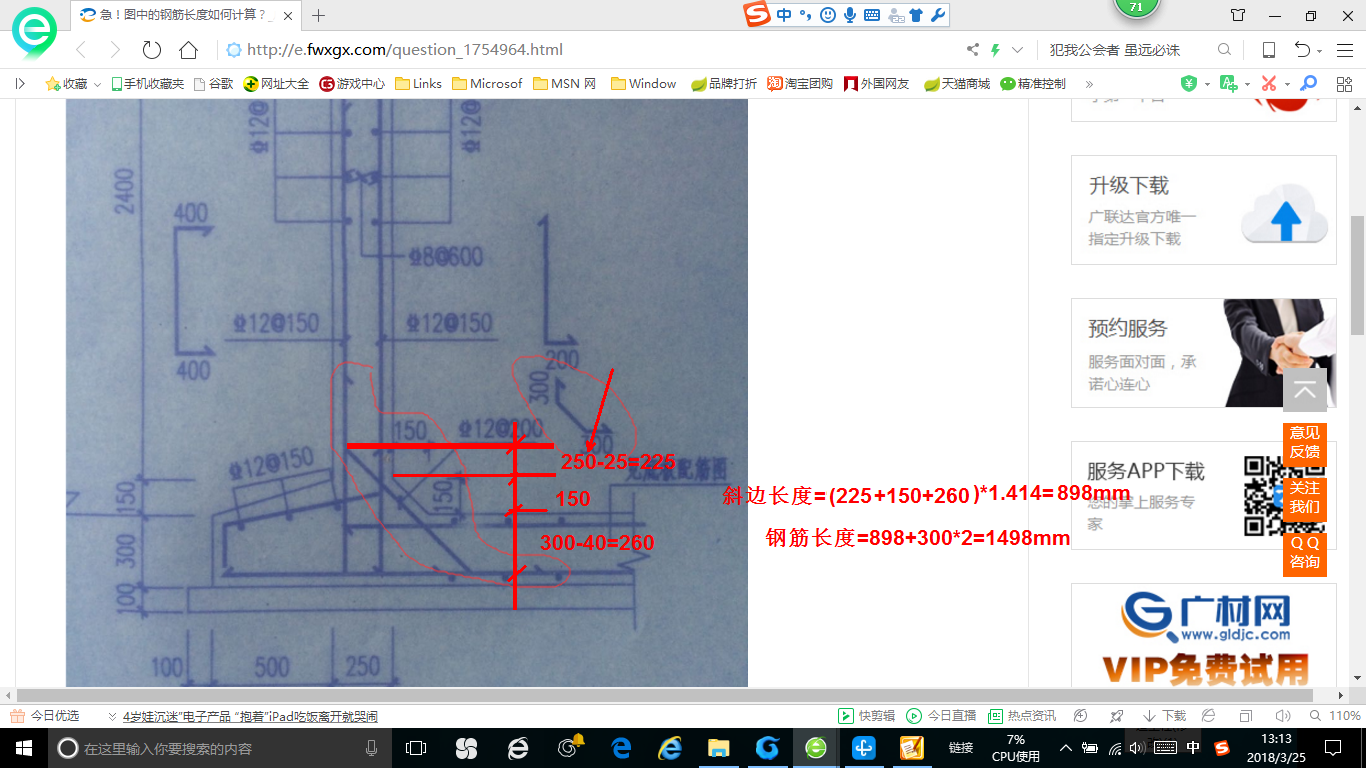
Task: Reload the current page
Action: point(152,50)
